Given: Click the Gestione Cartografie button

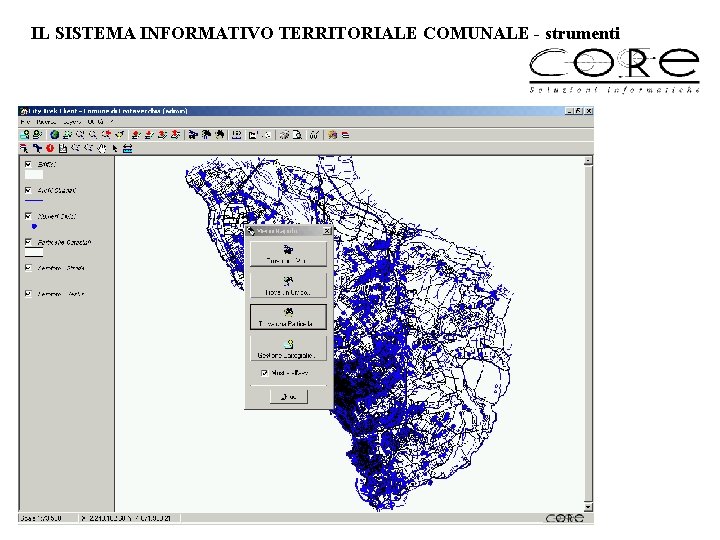Looking at the screenshot, I should click(x=288, y=348).
